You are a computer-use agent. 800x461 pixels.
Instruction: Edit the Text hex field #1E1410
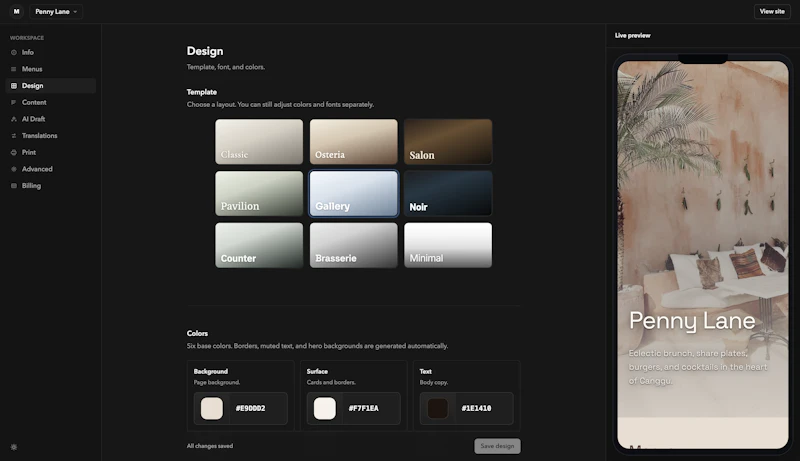(477, 408)
